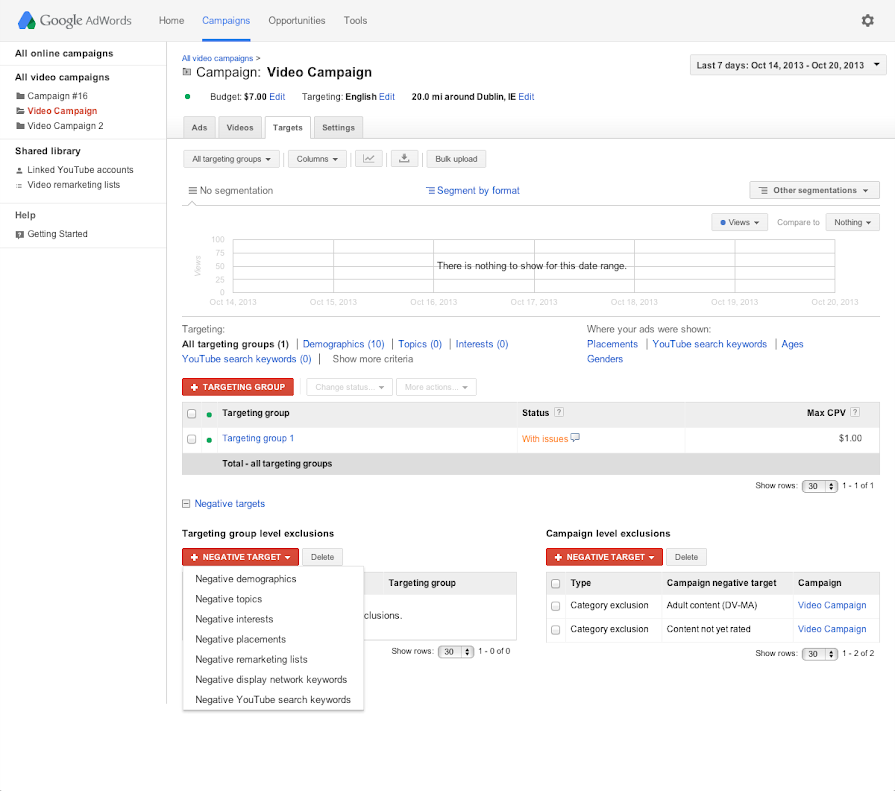Switch to the Videos tab
Image resolution: width=895 pixels, height=791 pixels.
pyautogui.click(x=240, y=127)
